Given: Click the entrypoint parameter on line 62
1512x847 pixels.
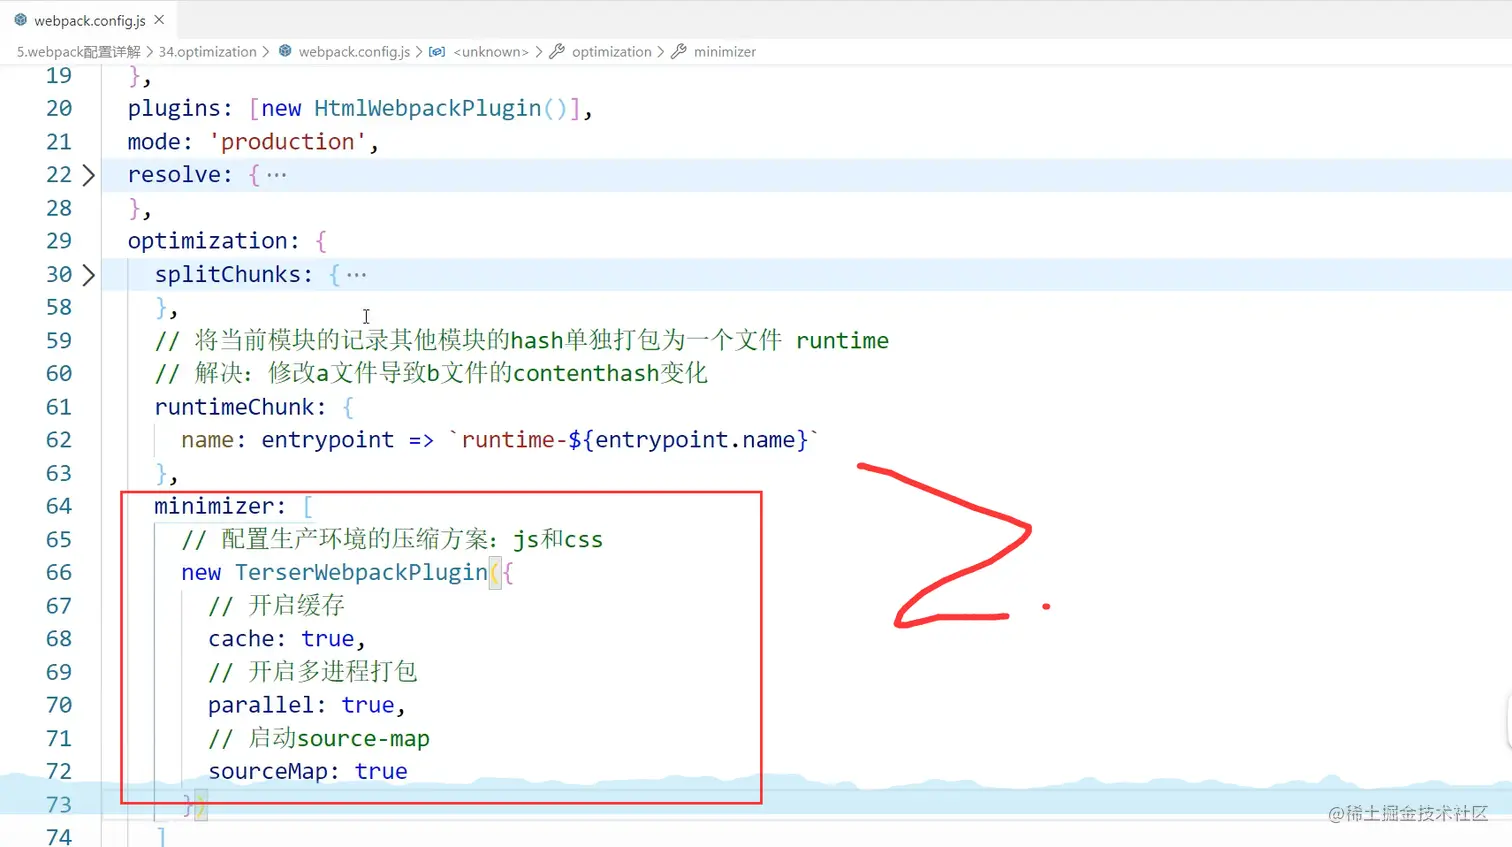Looking at the screenshot, I should click(328, 440).
